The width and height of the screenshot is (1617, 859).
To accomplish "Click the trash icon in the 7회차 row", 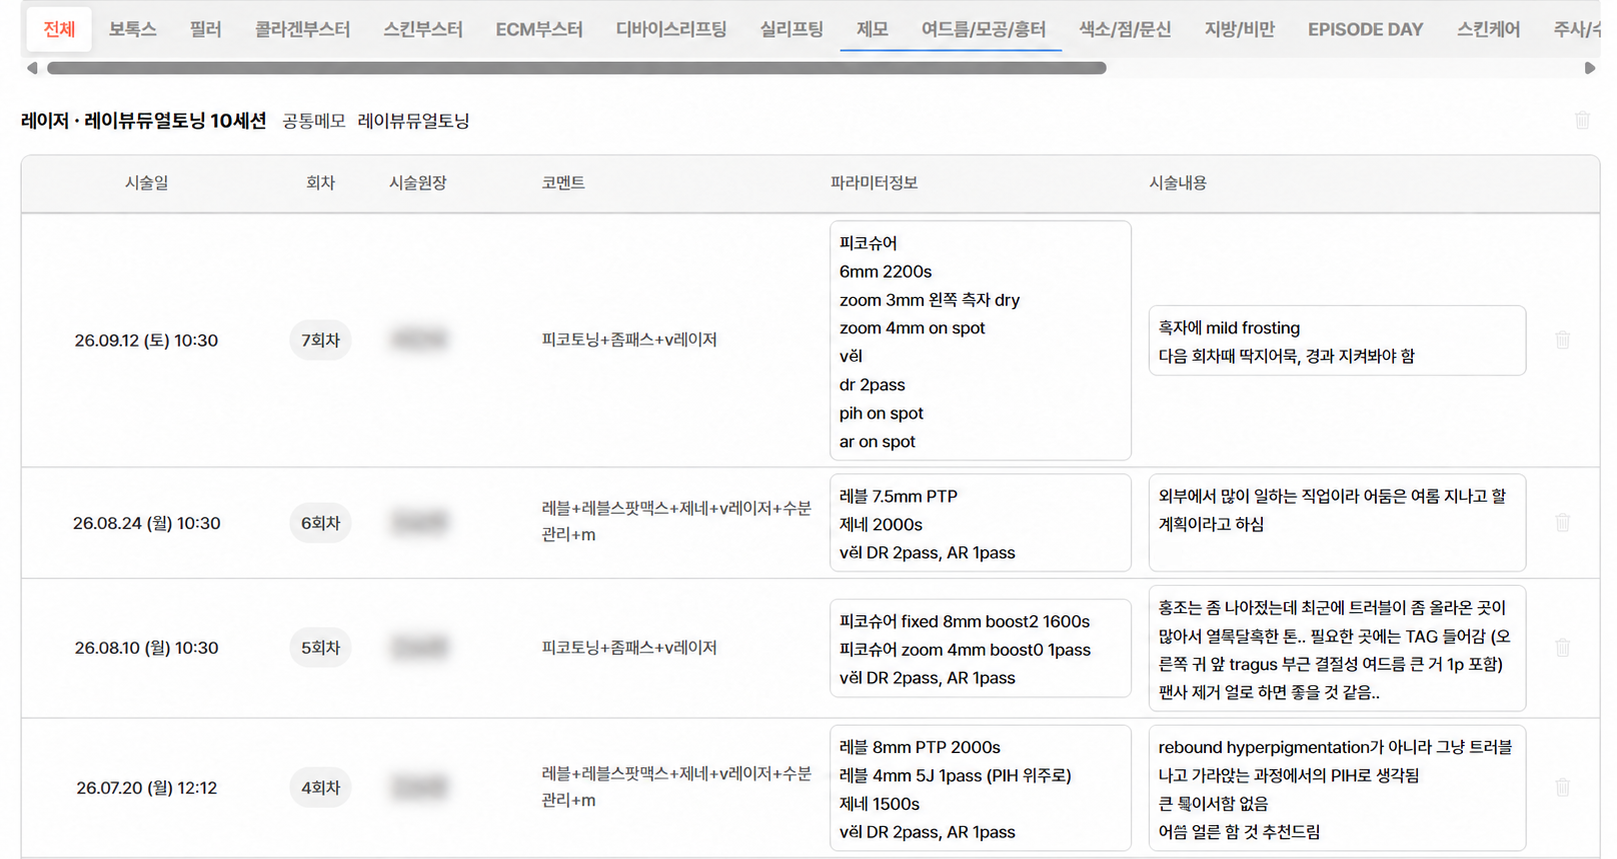I will (1563, 340).
